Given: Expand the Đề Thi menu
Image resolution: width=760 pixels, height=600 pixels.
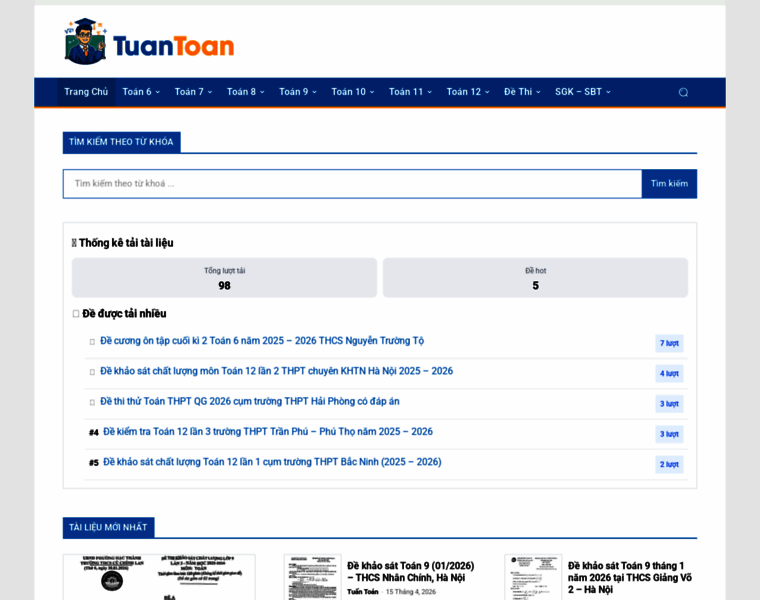Looking at the screenshot, I should pos(521,92).
